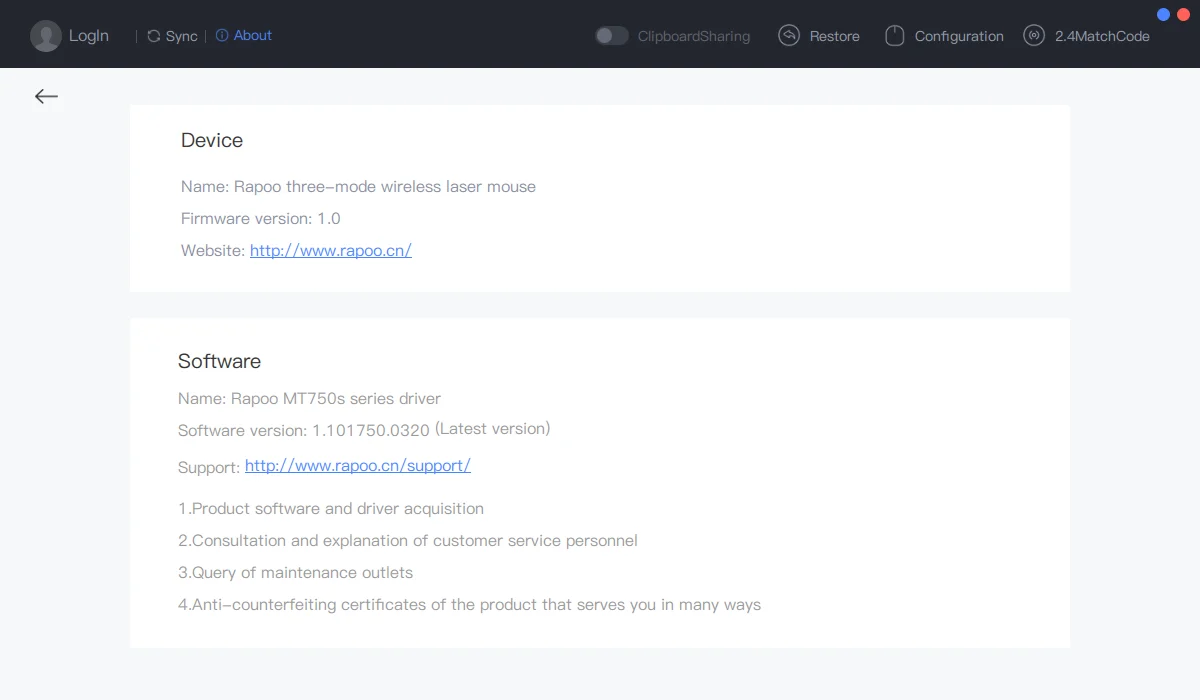
Task: Click the 2.4MatchCode wireless signal icon
Action: (1034, 36)
